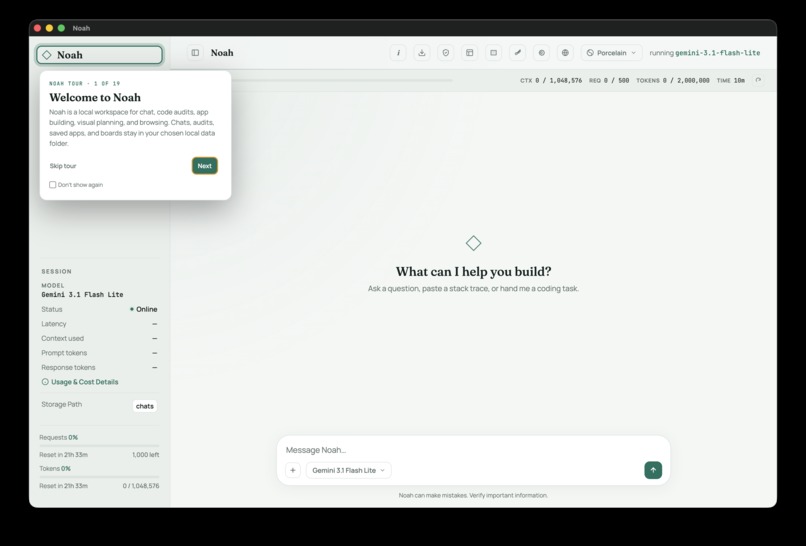Click the download icon in the toolbar

[422, 52]
